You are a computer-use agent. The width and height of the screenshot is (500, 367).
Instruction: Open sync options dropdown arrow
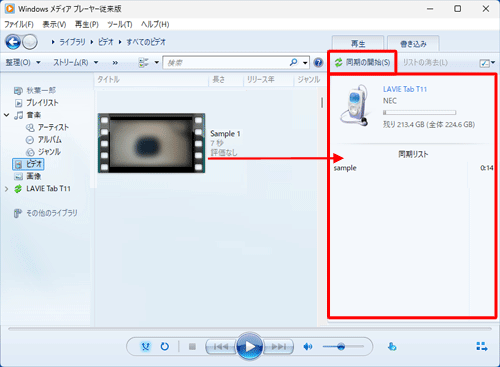[x=493, y=63]
